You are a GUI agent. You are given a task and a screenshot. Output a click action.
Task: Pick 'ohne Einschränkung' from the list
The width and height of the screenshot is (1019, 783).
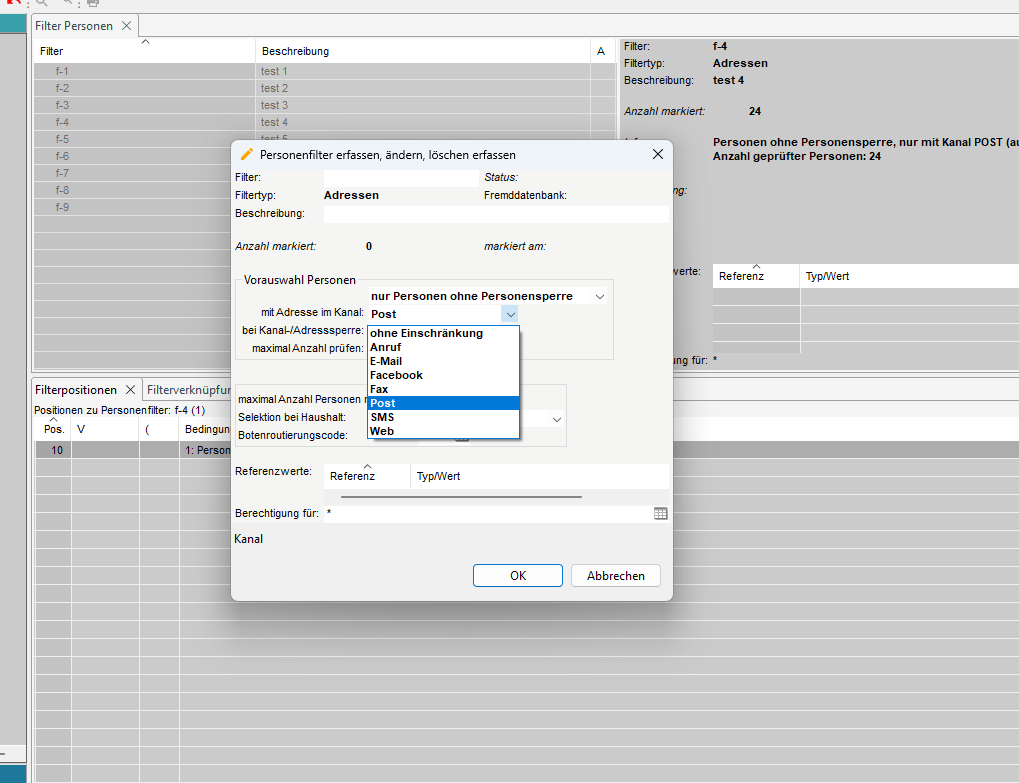point(426,333)
